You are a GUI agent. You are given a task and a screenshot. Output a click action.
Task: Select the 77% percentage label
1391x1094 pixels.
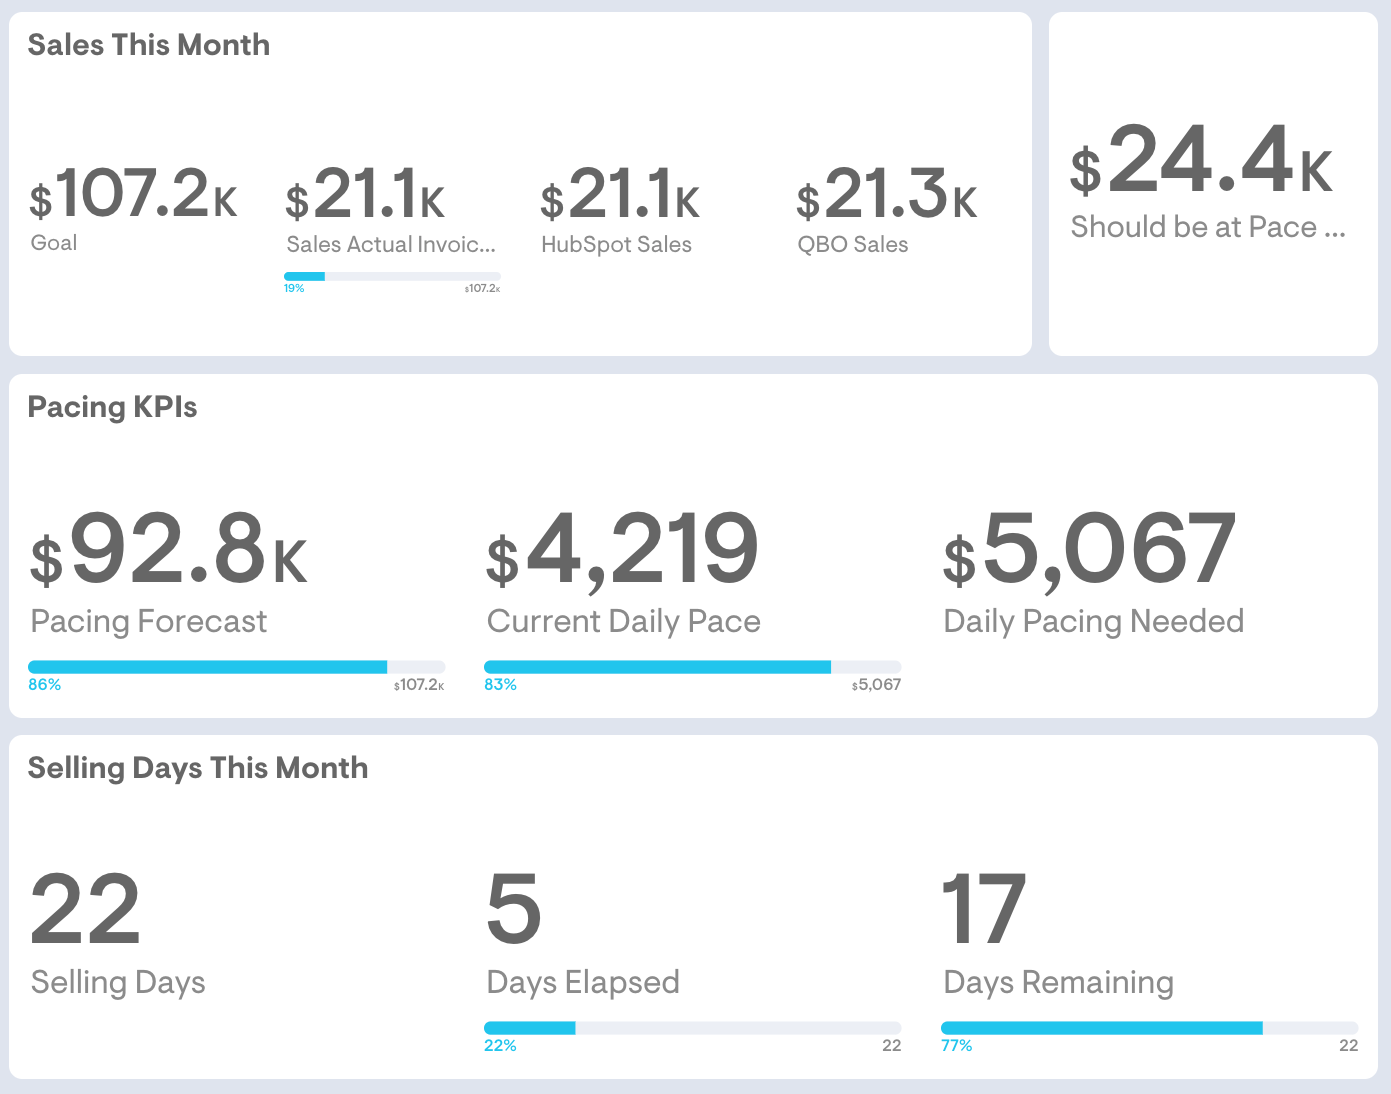click(957, 1046)
